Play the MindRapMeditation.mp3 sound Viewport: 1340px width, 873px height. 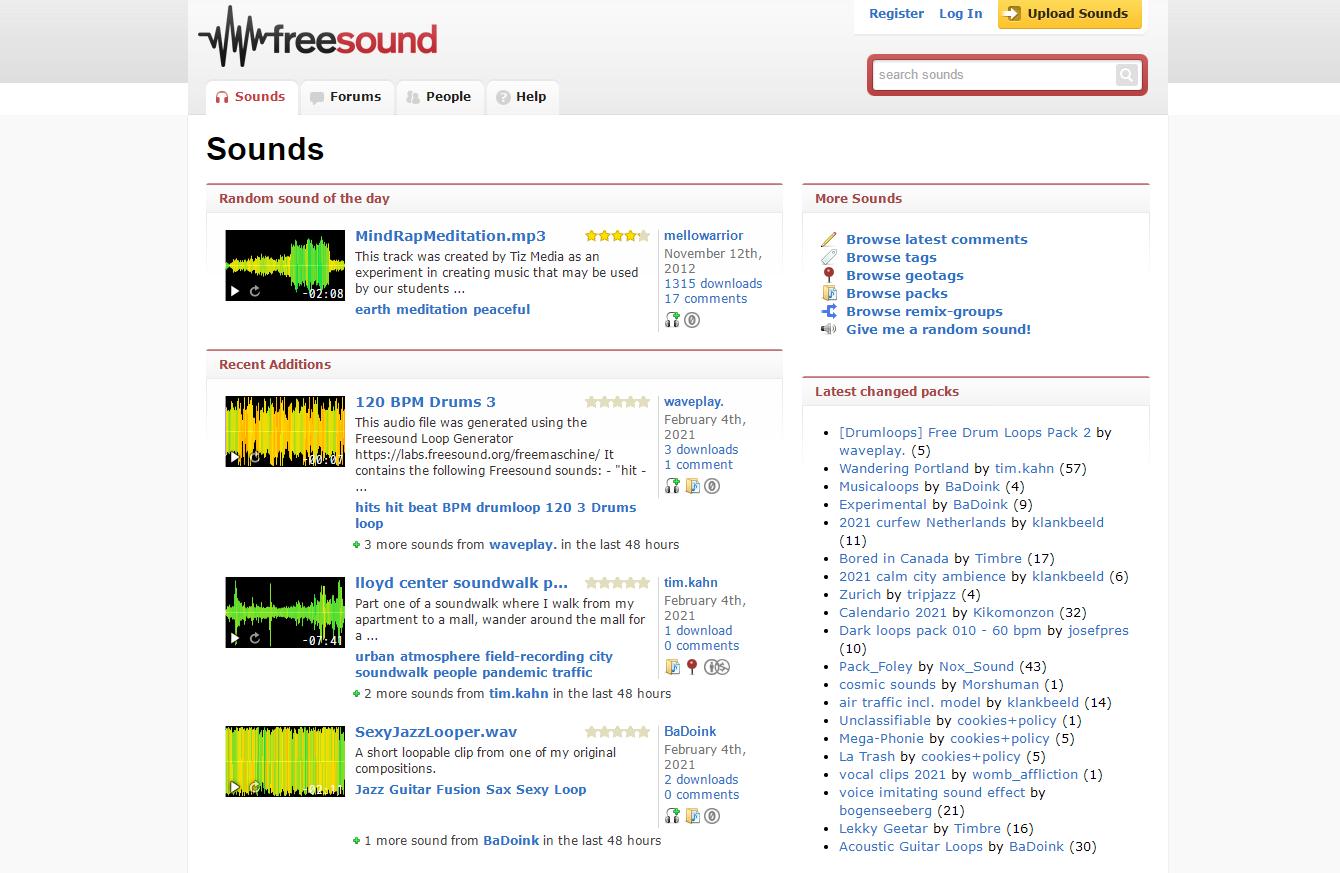pyautogui.click(x=235, y=291)
